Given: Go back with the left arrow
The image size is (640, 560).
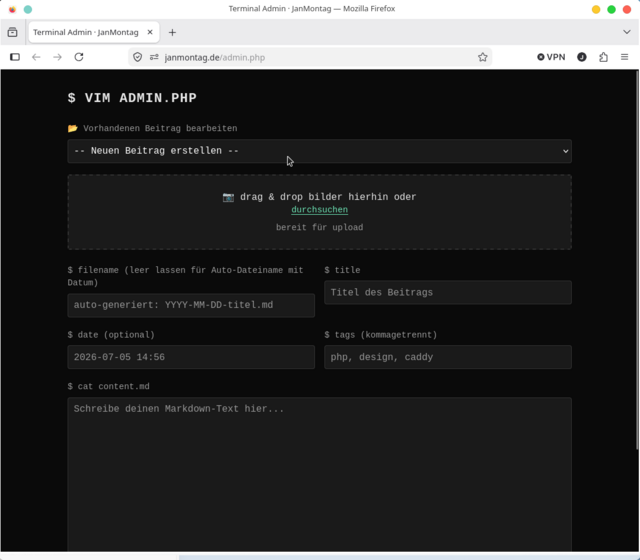Looking at the screenshot, I should coord(36,57).
